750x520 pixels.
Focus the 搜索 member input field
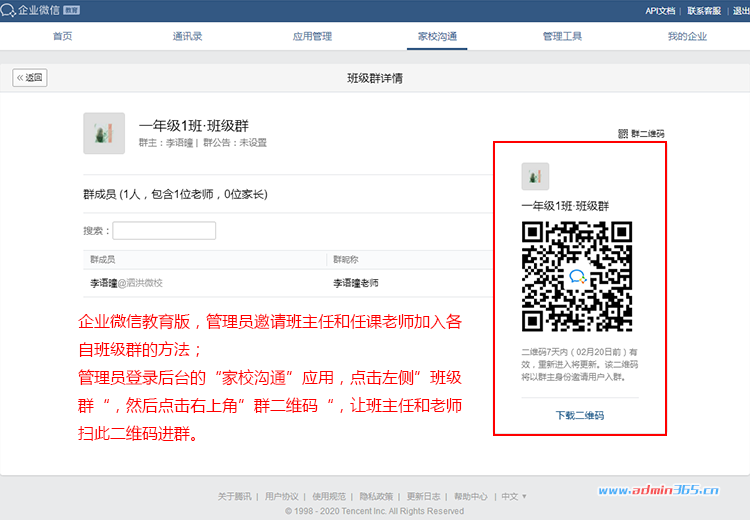[x=164, y=231]
